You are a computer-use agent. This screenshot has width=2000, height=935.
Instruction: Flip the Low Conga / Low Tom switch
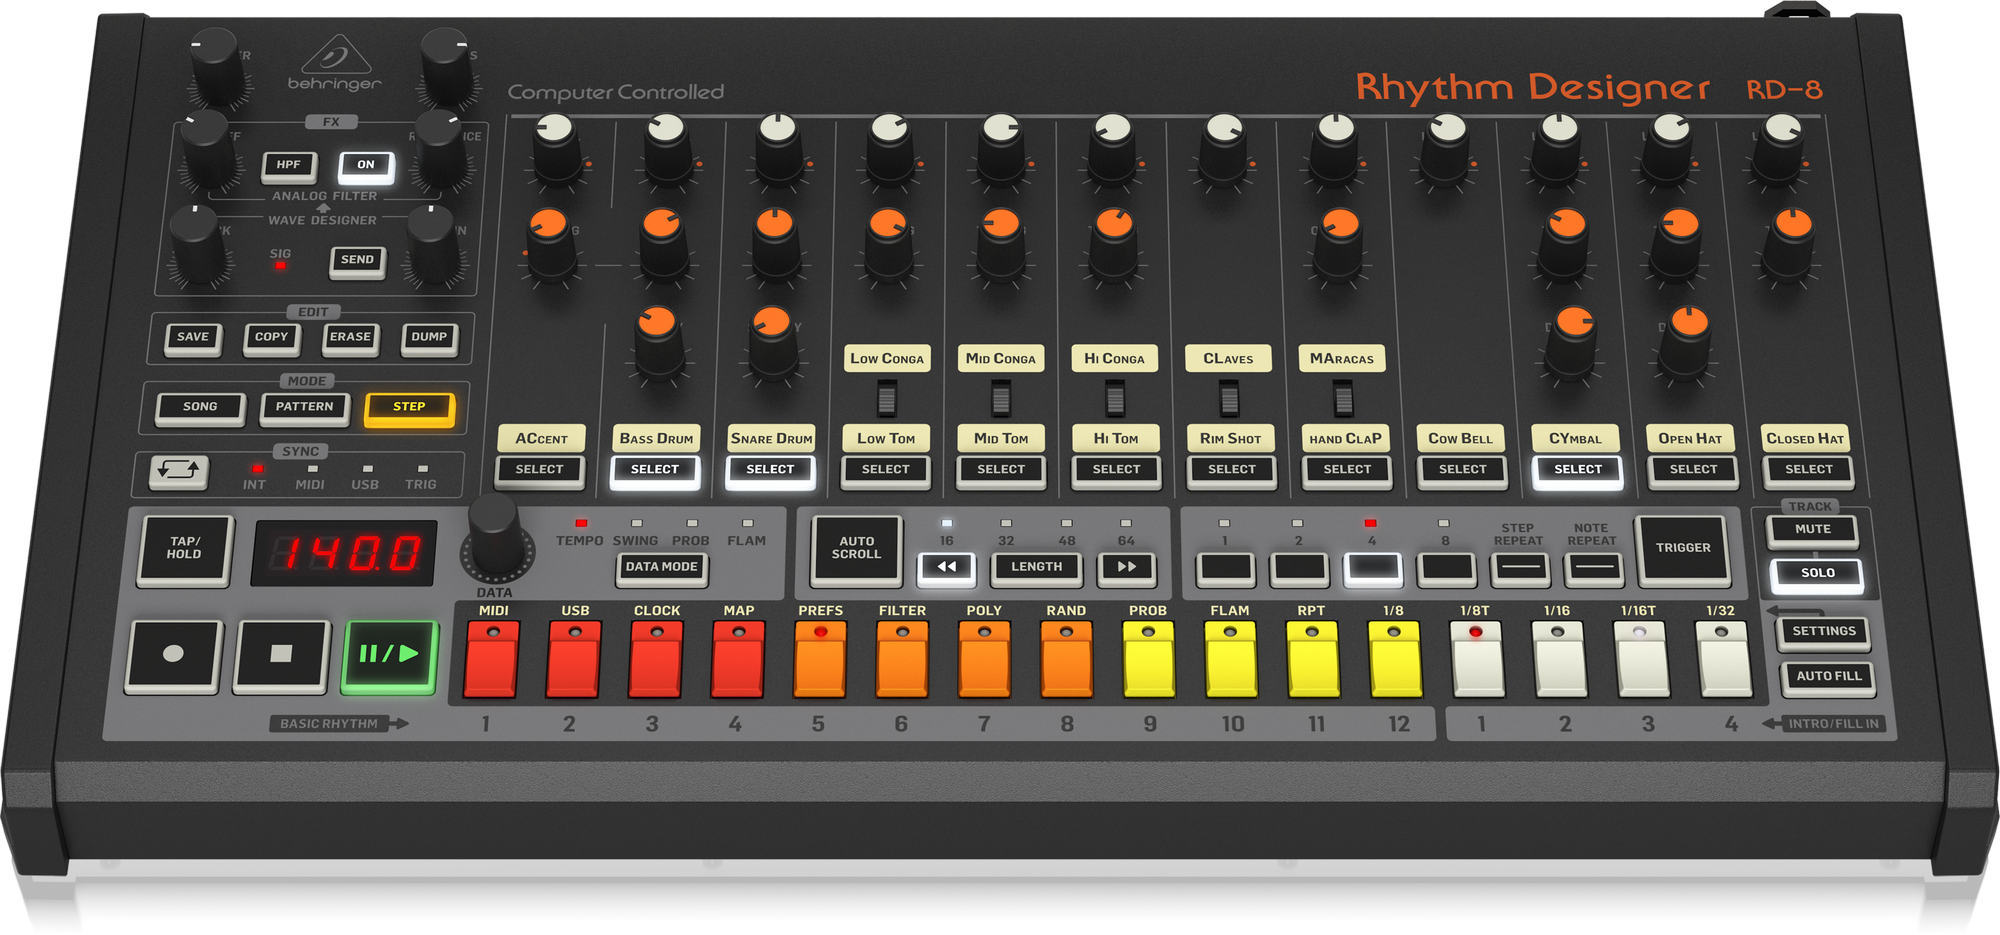click(x=886, y=400)
